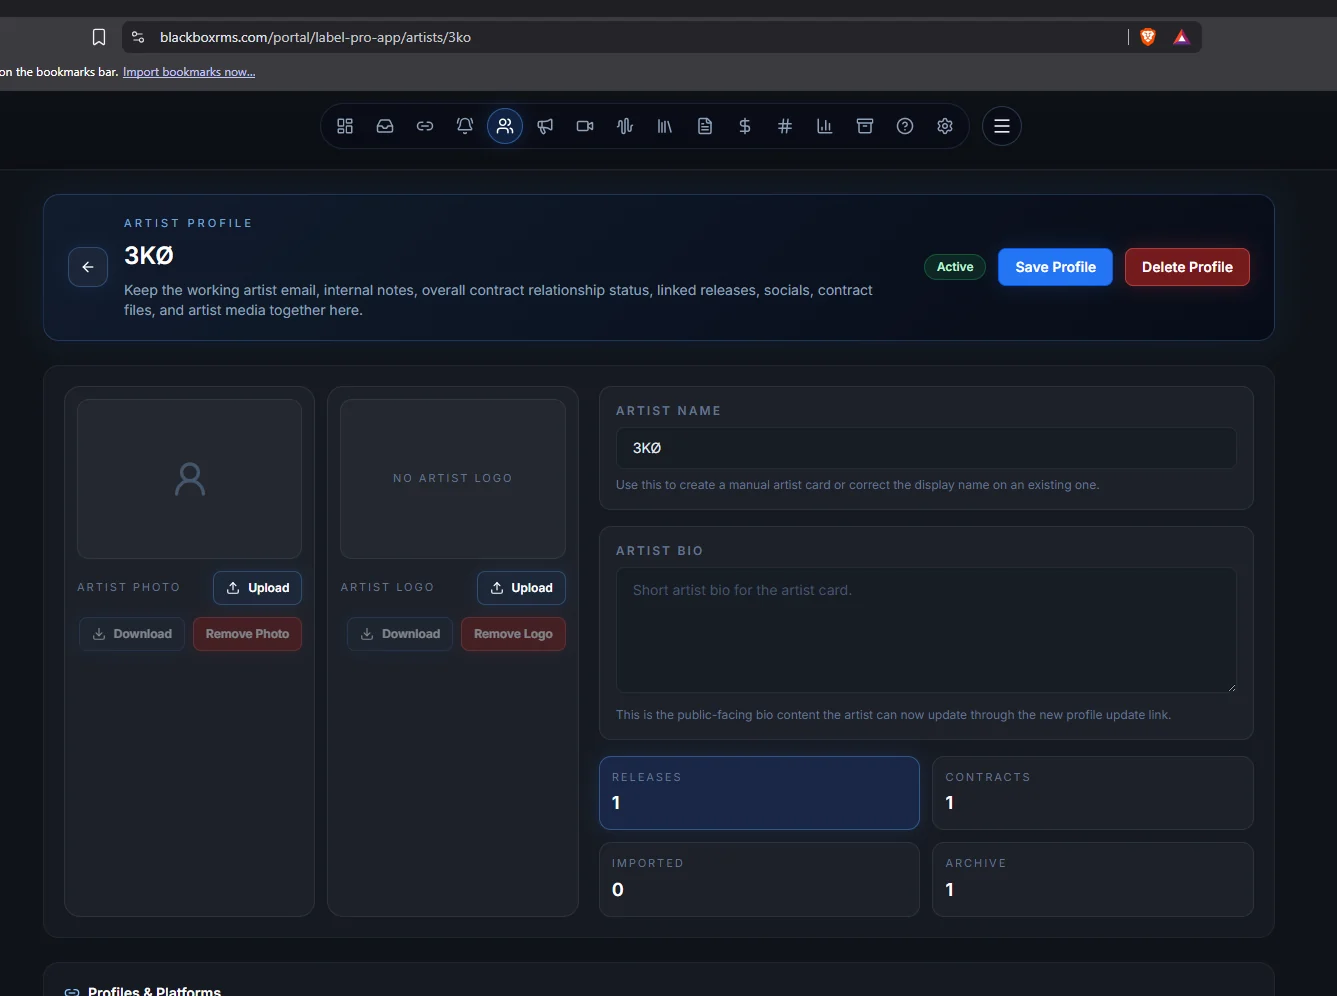Open the video camera icon in navigation
The width and height of the screenshot is (1337, 996).
click(x=585, y=126)
